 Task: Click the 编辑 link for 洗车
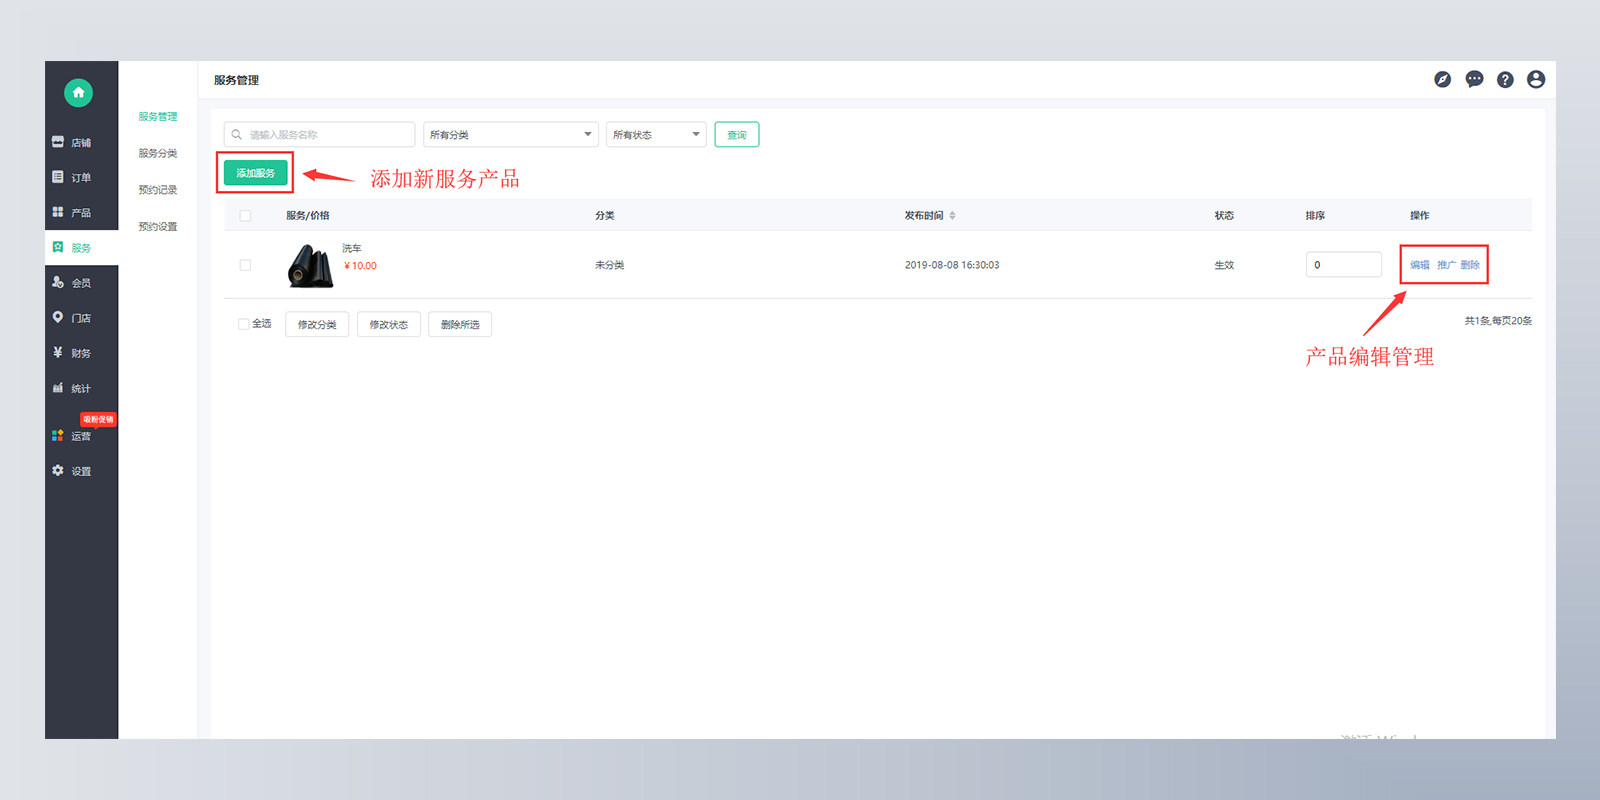click(1419, 265)
